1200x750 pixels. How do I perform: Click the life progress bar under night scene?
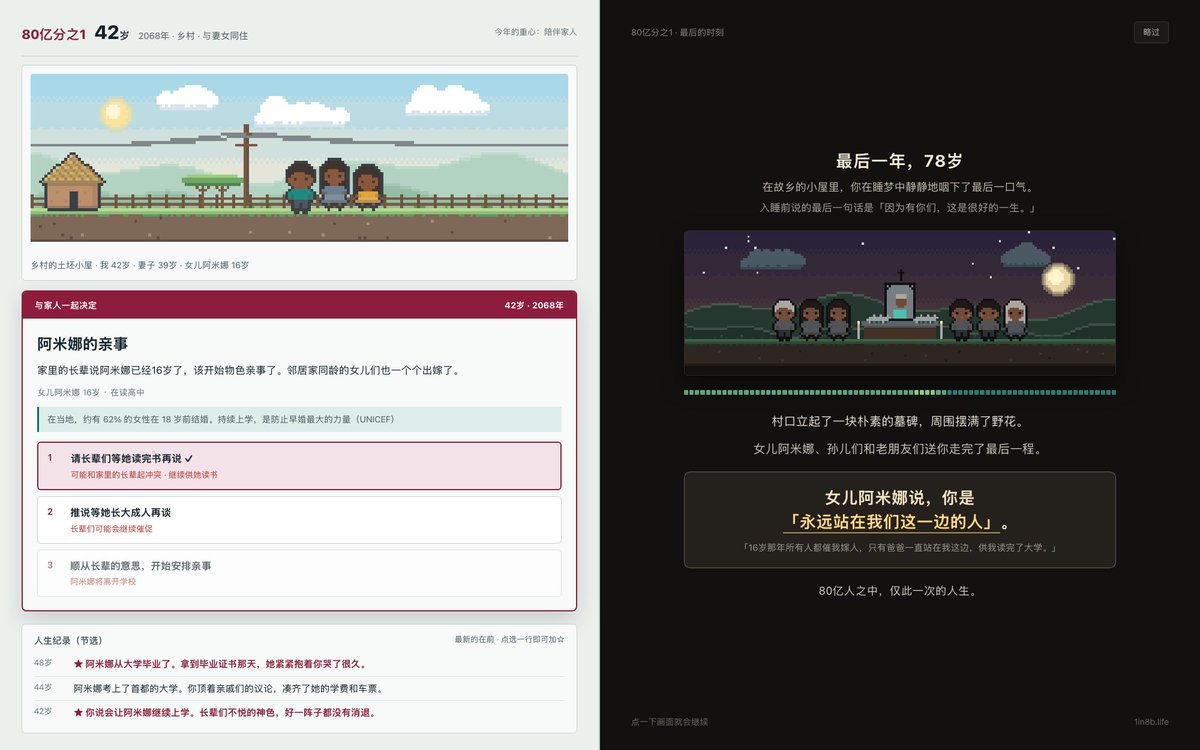[x=899, y=393]
